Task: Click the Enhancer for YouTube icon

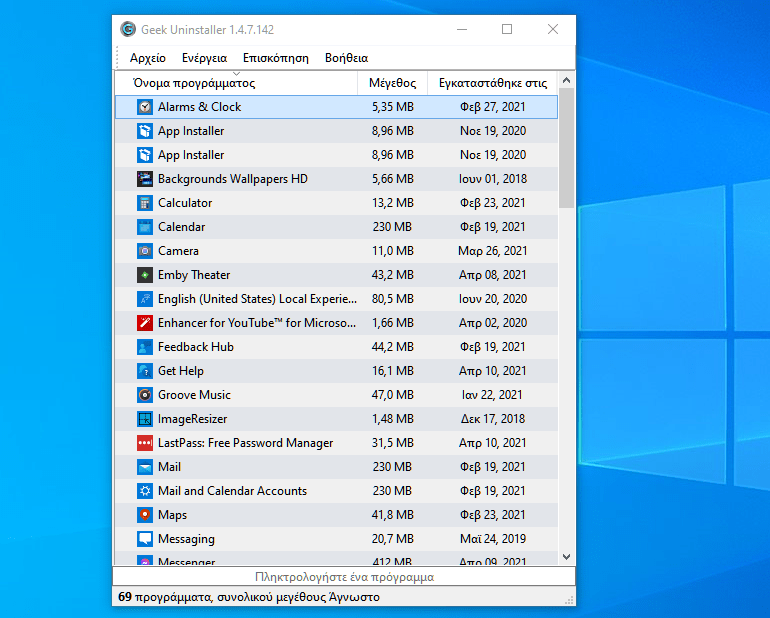Action: point(144,323)
